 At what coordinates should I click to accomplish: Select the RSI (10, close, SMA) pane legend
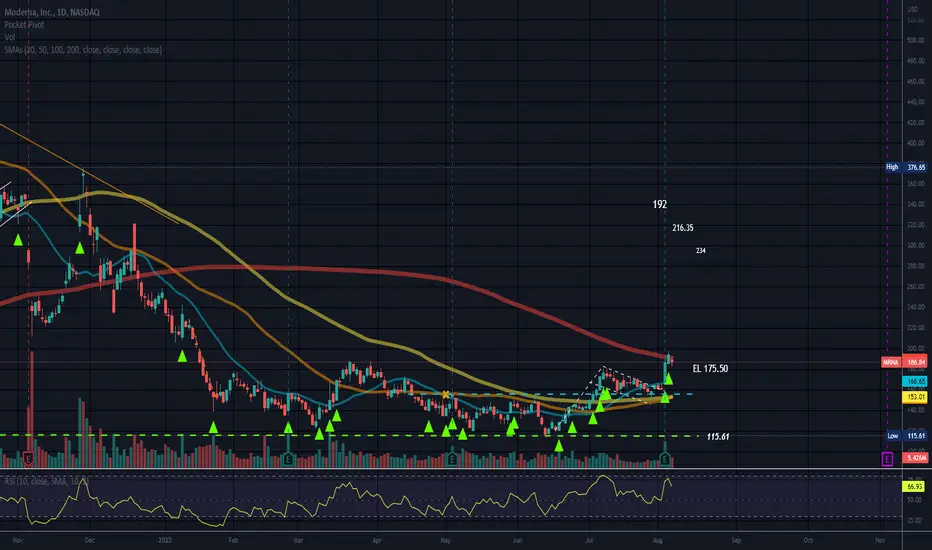point(46,481)
